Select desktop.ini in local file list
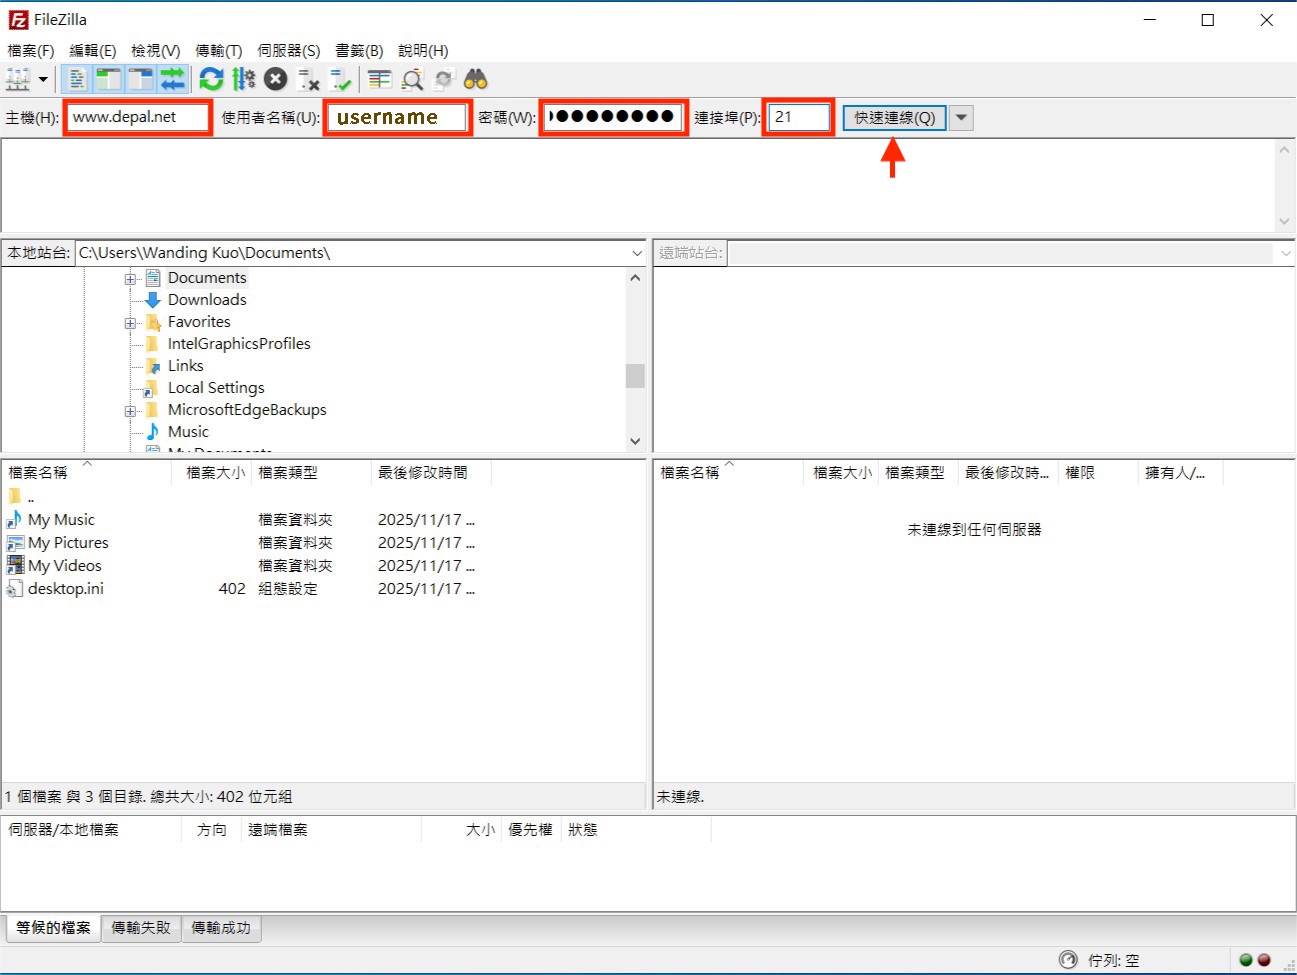Image resolution: width=1297 pixels, height=975 pixels. click(66, 589)
